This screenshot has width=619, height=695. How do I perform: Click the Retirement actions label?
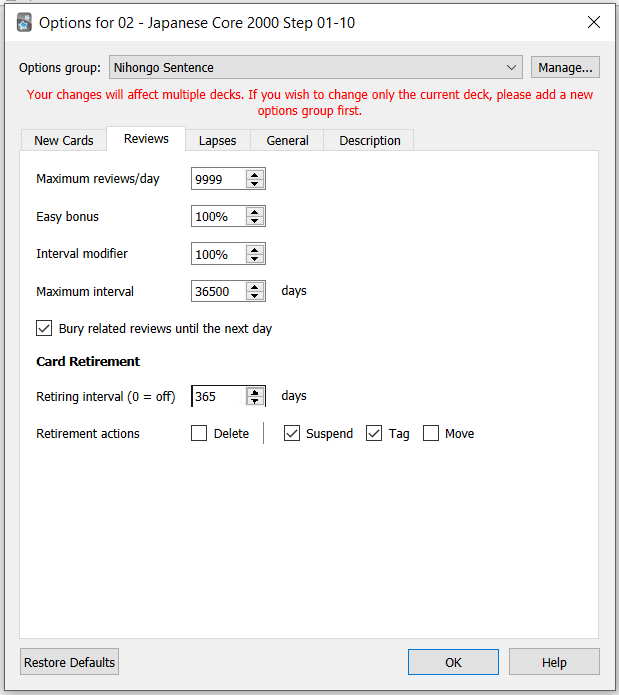click(x=88, y=433)
